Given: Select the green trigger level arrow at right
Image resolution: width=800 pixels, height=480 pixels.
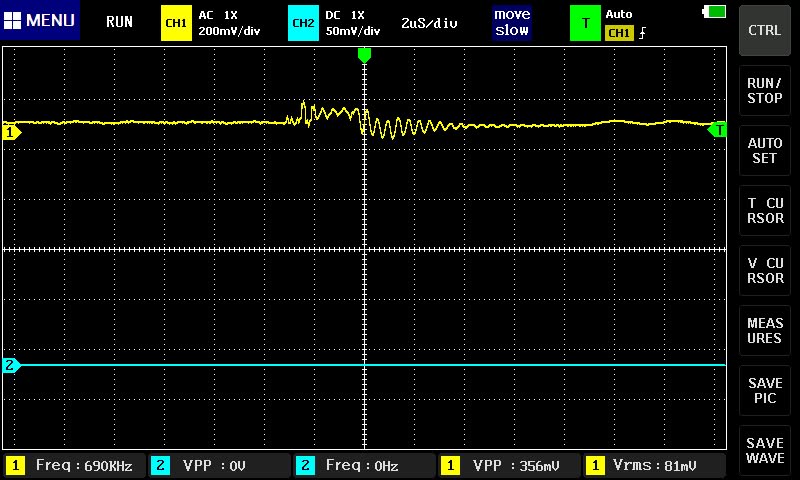Looking at the screenshot, I should pyautogui.click(x=717, y=130).
